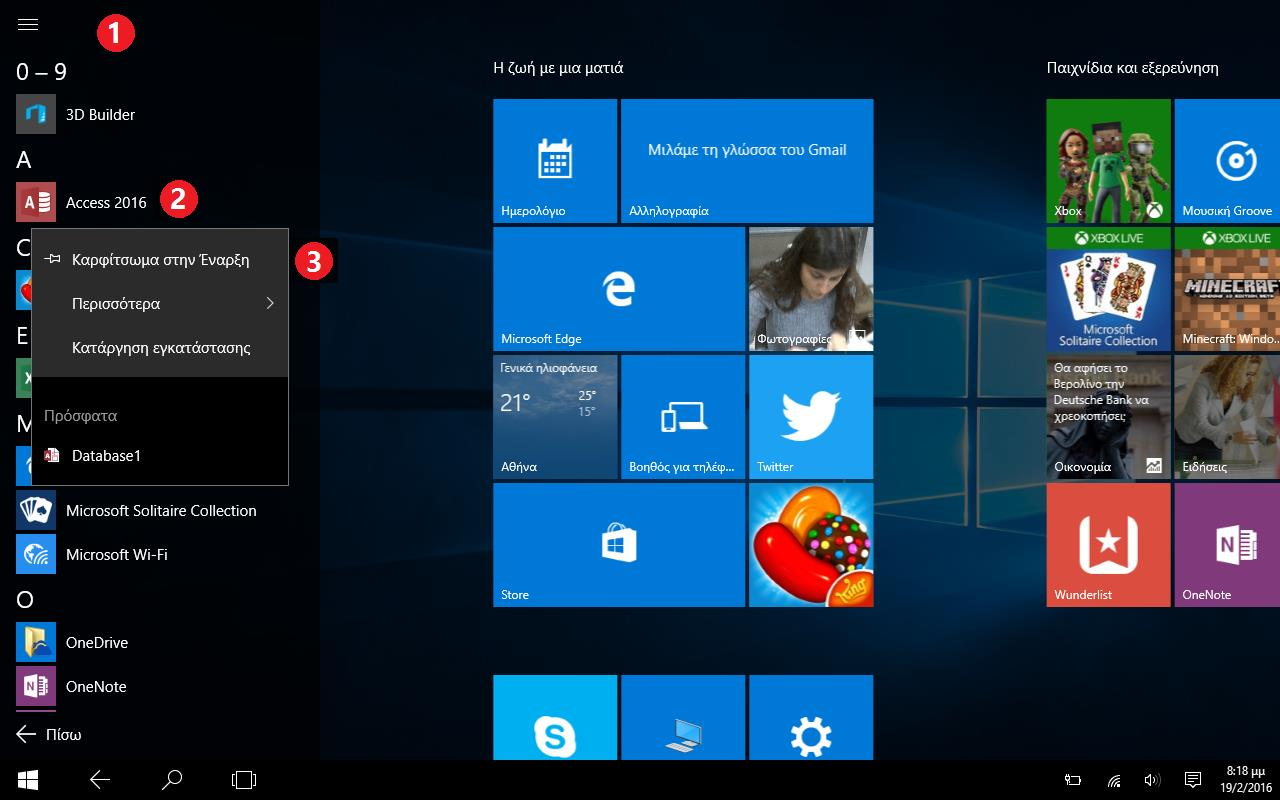1280x800 pixels.
Task: Launch the Wunderlist tile
Action: point(1108,545)
